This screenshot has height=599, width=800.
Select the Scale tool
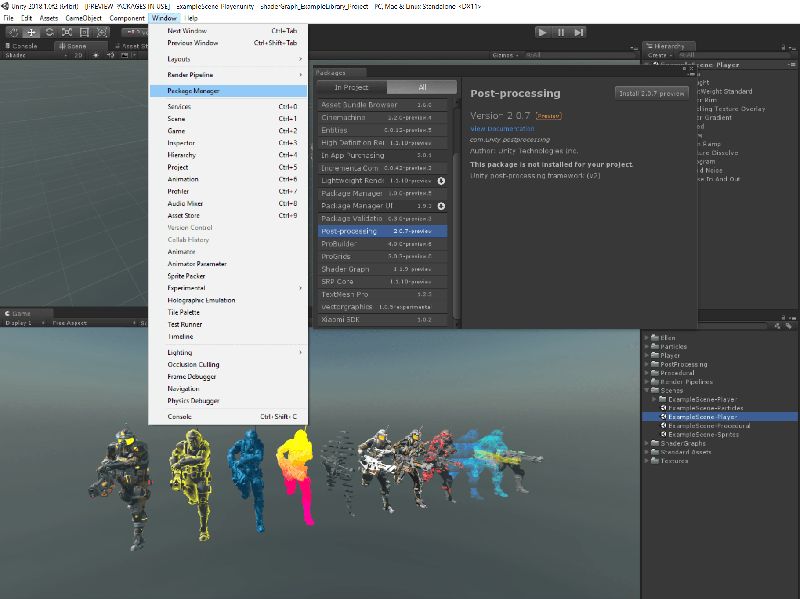click(67, 32)
